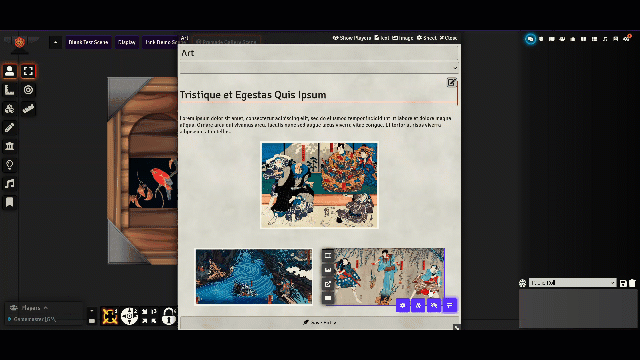Close the Art journal window
Screen dimensions: 640x360
[x=448, y=38]
